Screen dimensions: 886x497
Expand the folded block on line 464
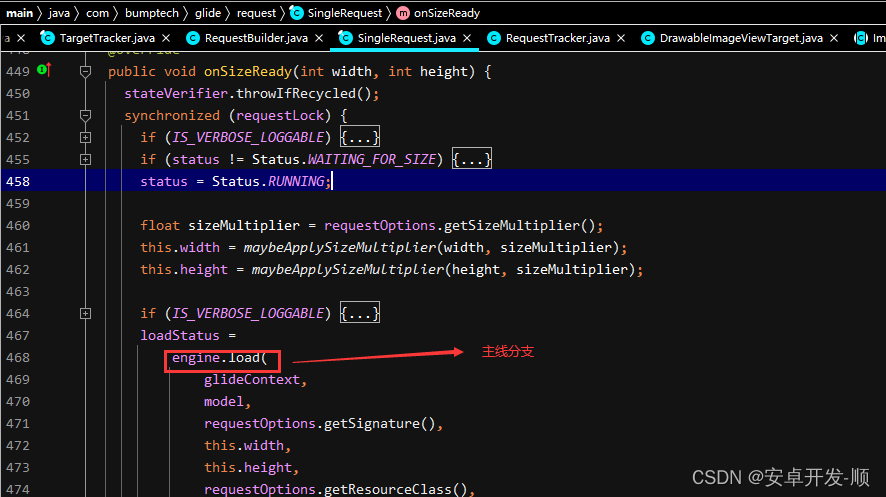[86, 313]
